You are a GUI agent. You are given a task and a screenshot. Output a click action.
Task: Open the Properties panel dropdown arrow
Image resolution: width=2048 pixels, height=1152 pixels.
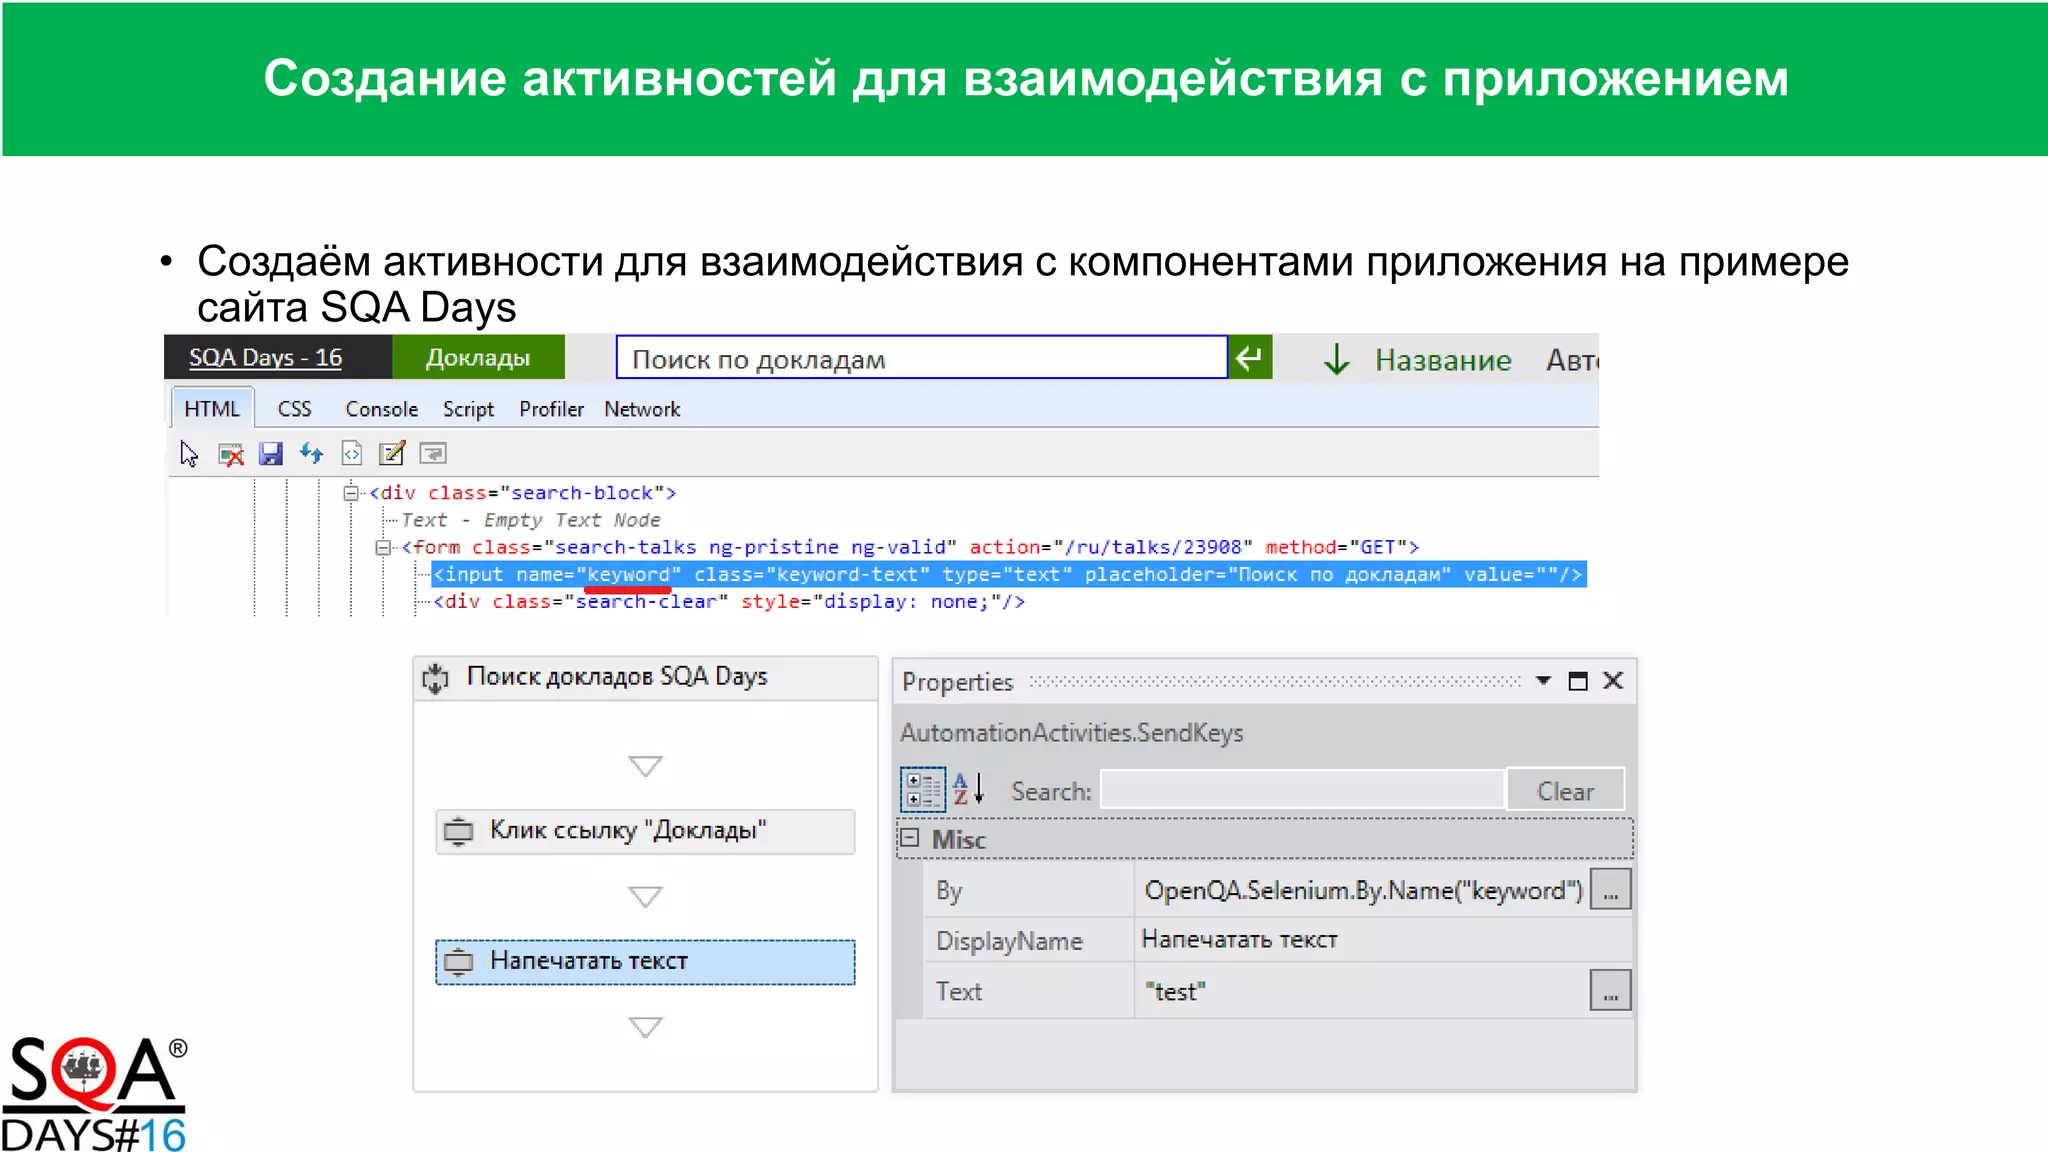point(1543,681)
